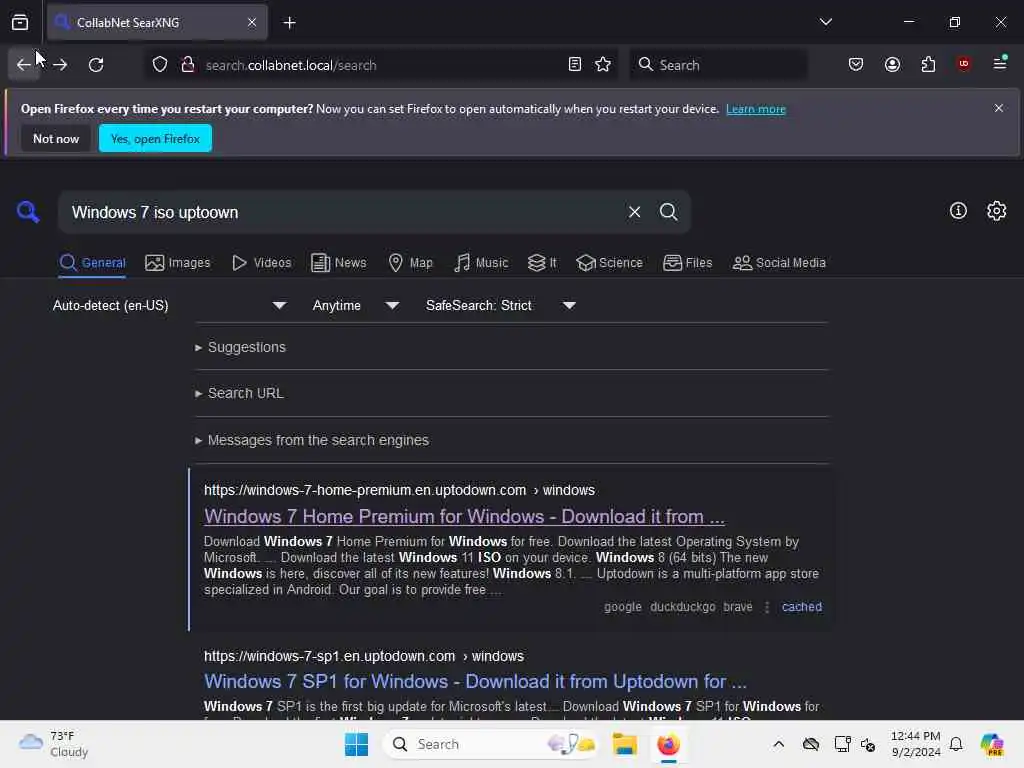Screen dimensions: 1024x768
Task: Go forward with the forward arrow
Action: (x=60, y=65)
